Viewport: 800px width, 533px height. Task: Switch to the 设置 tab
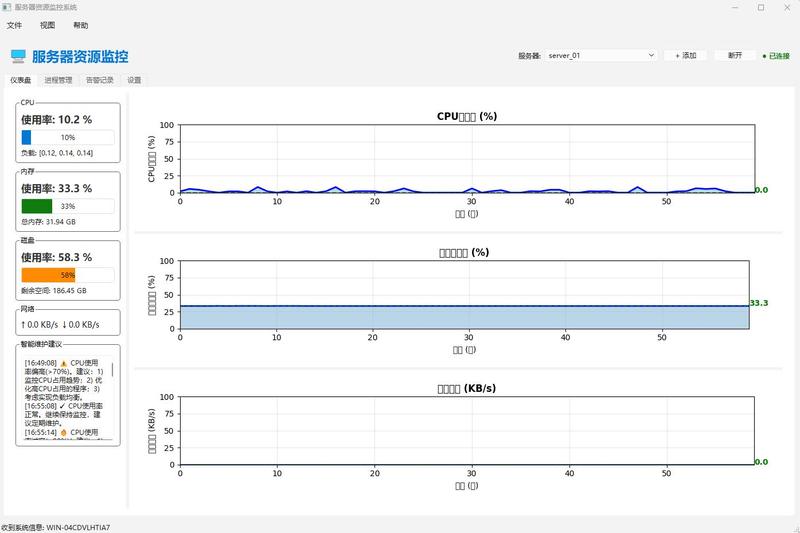pos(134,80)
